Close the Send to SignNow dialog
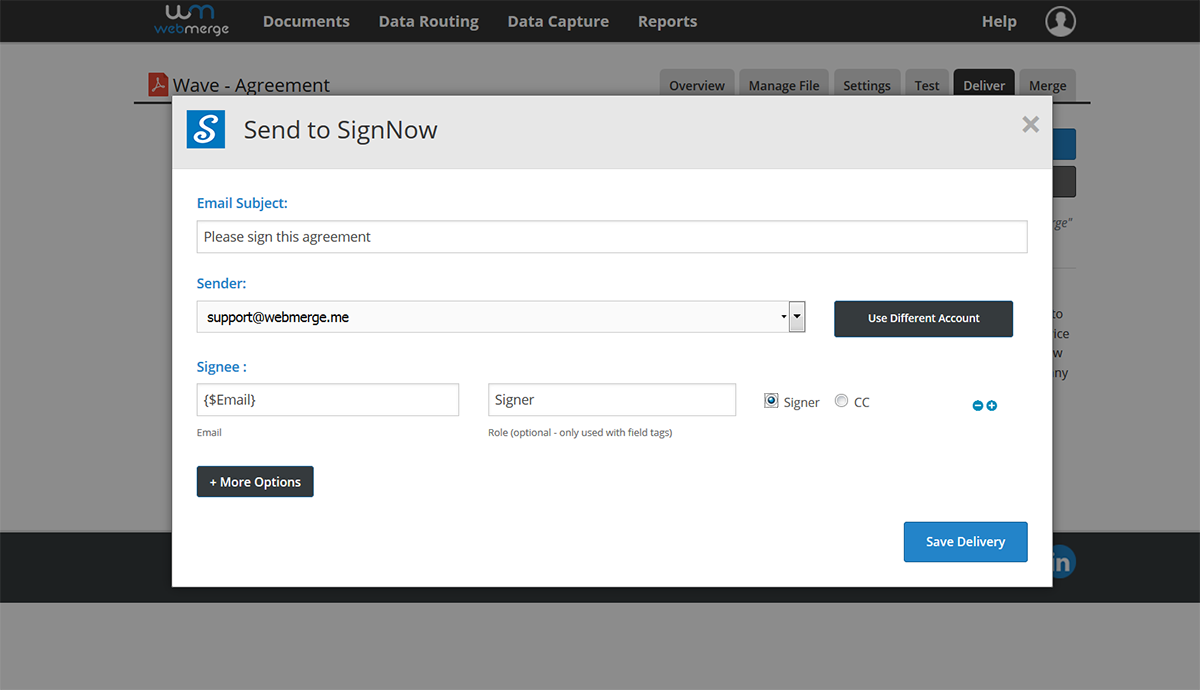Image resolution: width=1200 pixels, height=690 pixels. pyautogui.click(x=1030, y=124)
